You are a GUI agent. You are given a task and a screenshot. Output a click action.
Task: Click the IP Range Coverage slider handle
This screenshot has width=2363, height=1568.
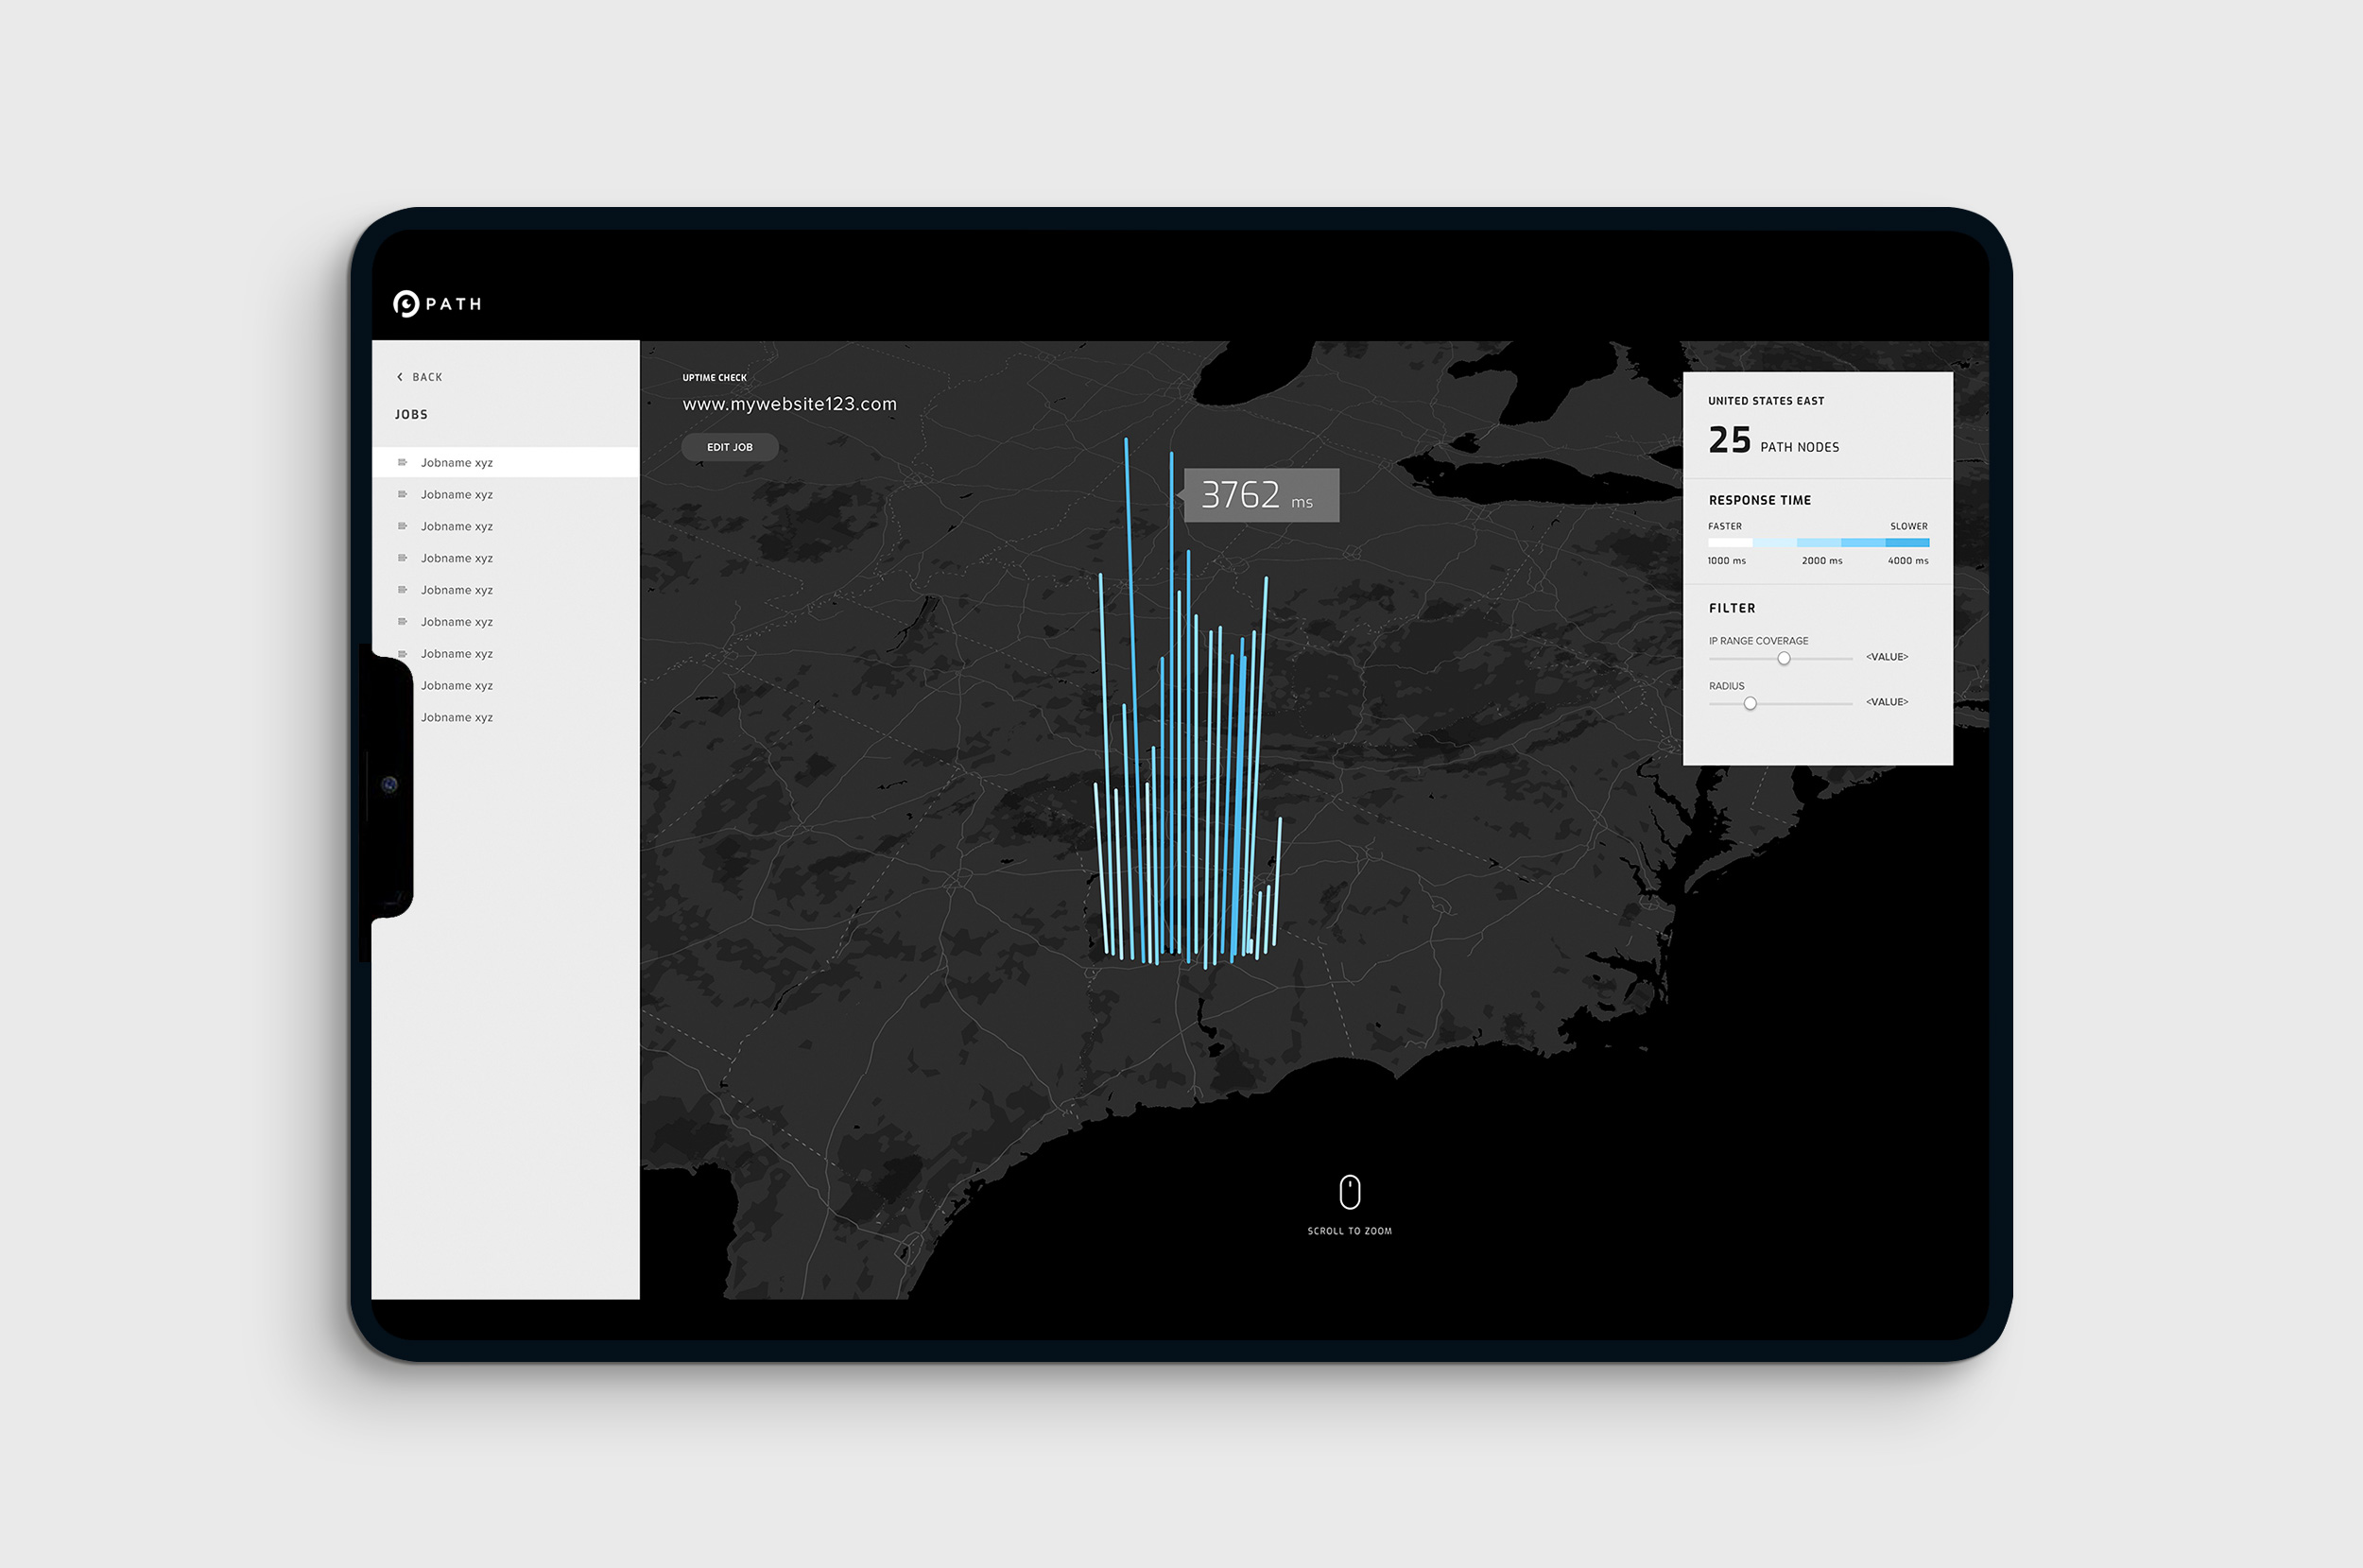(x=1783, y=658)
